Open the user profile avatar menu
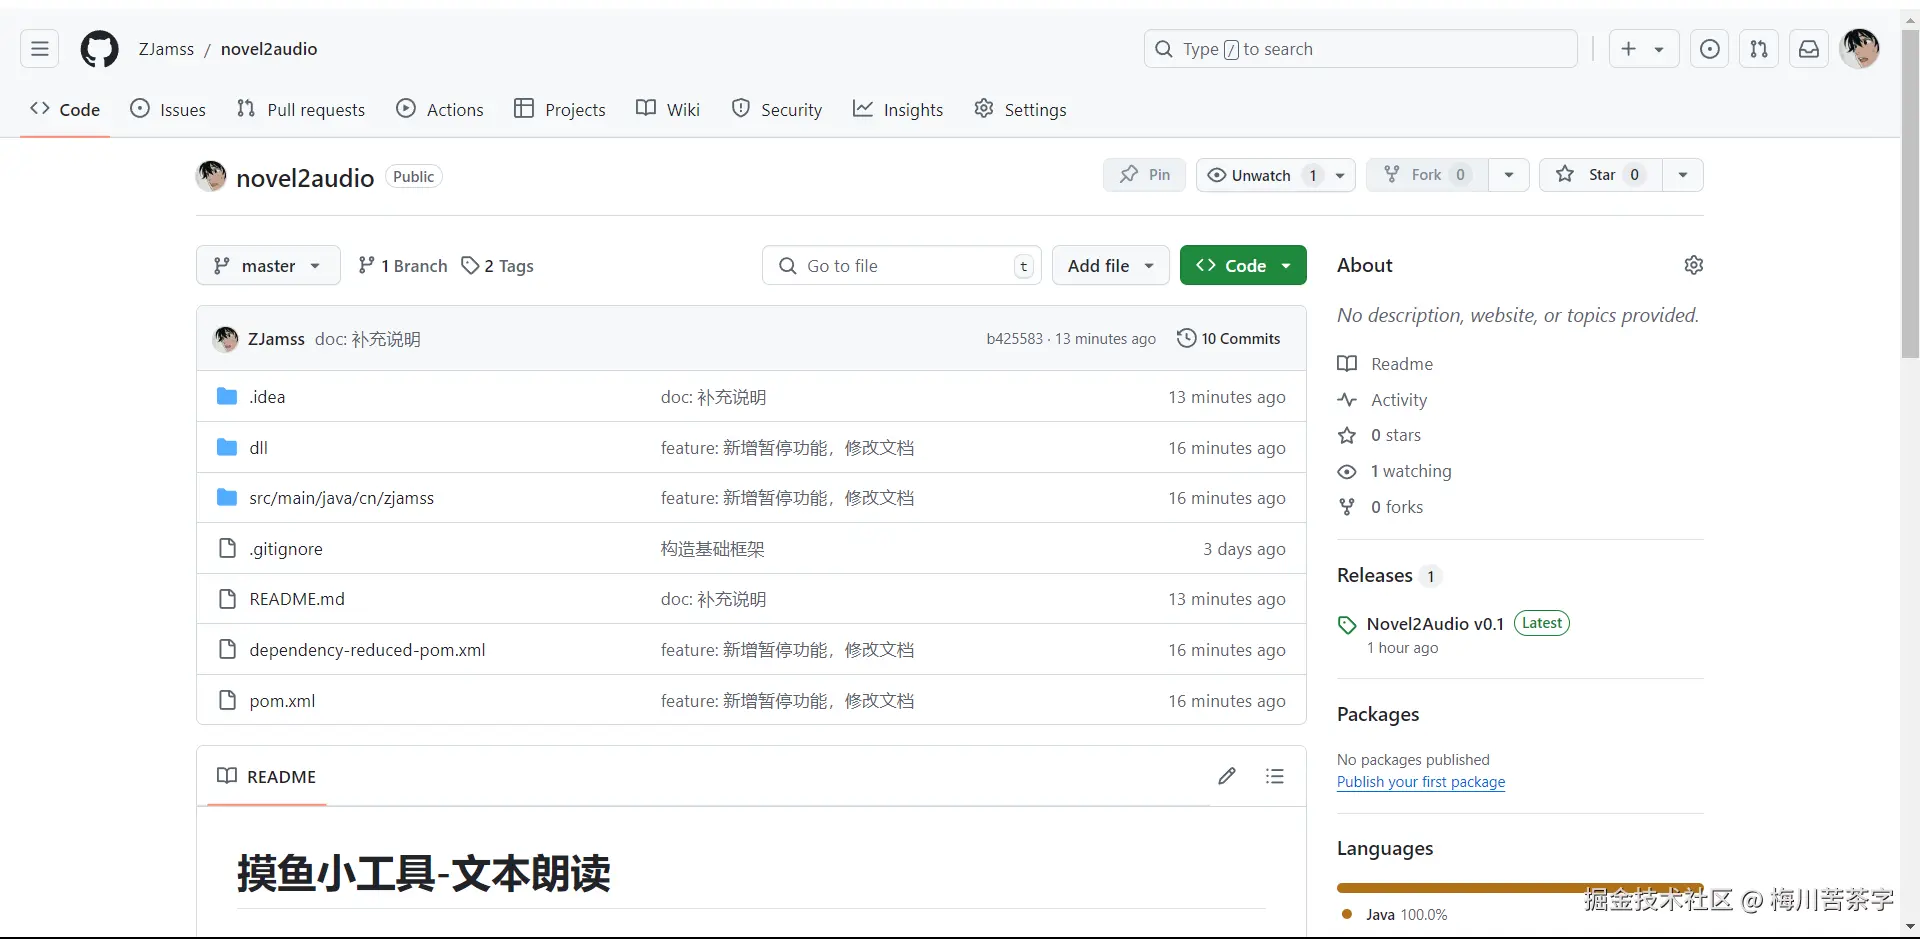 [x=1860, y=49]
